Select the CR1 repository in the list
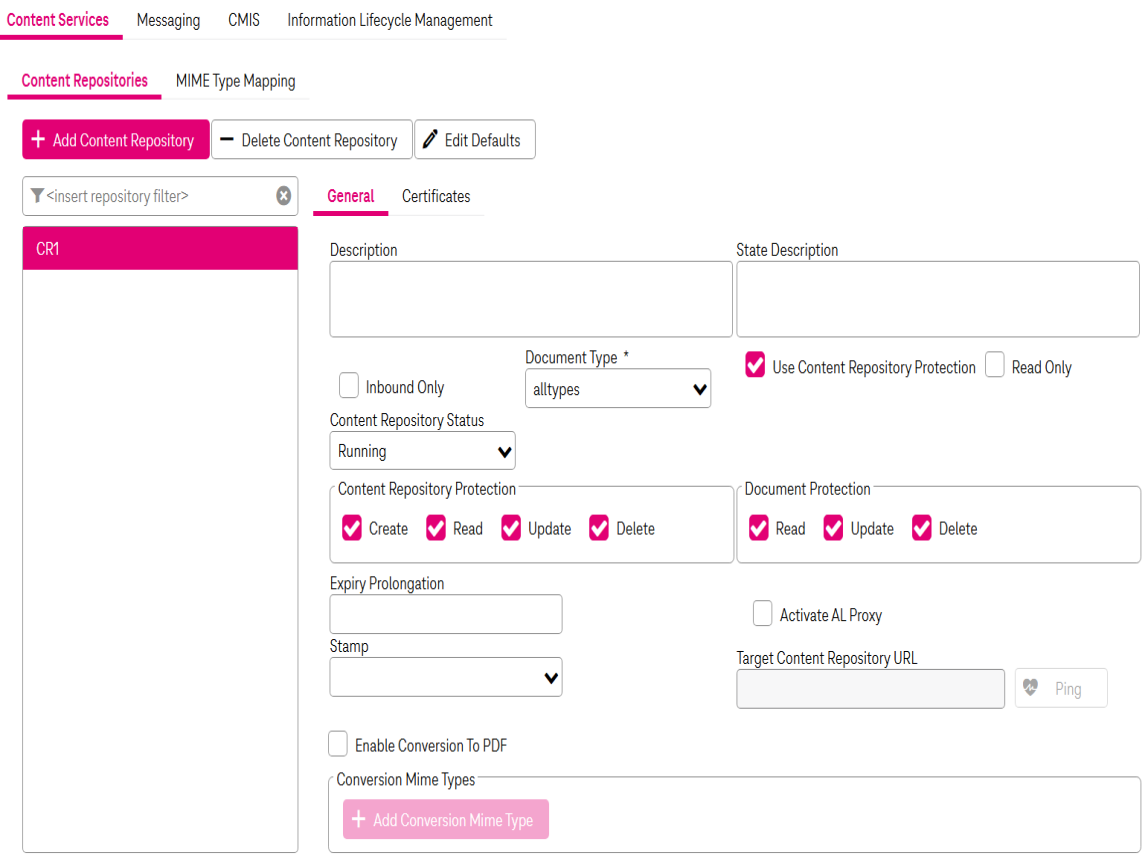Image resolution: width=1148 pixels, height=863 pixels. [160, 249]
